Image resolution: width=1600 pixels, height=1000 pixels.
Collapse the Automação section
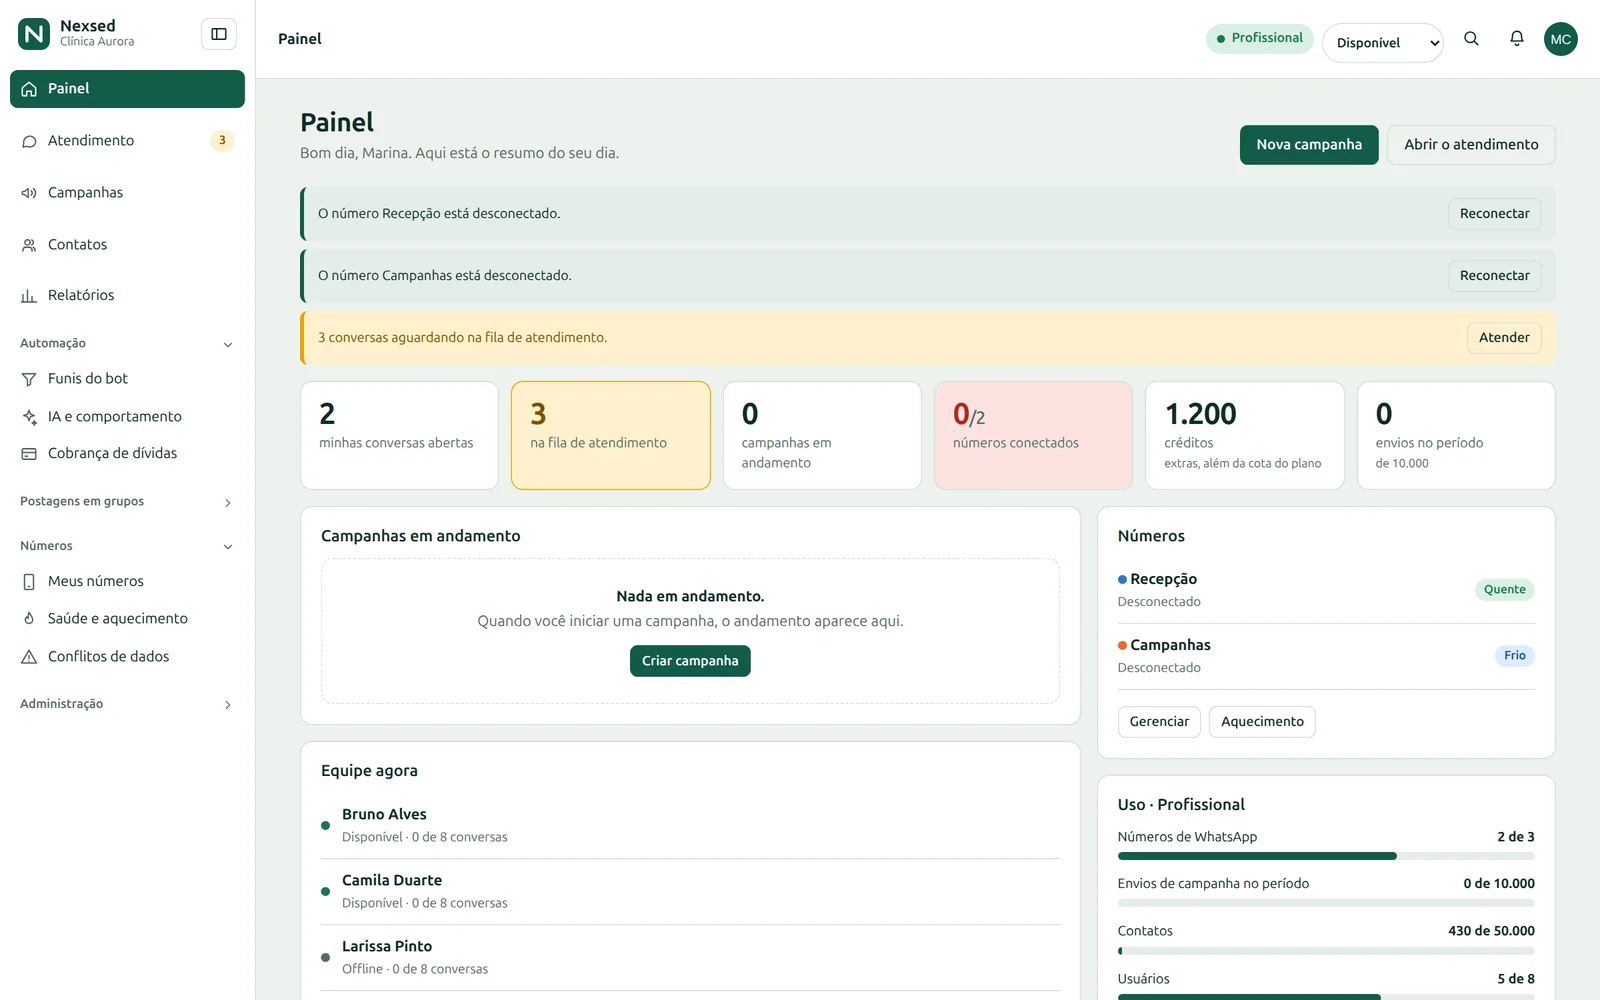click(x=127, y=344)
